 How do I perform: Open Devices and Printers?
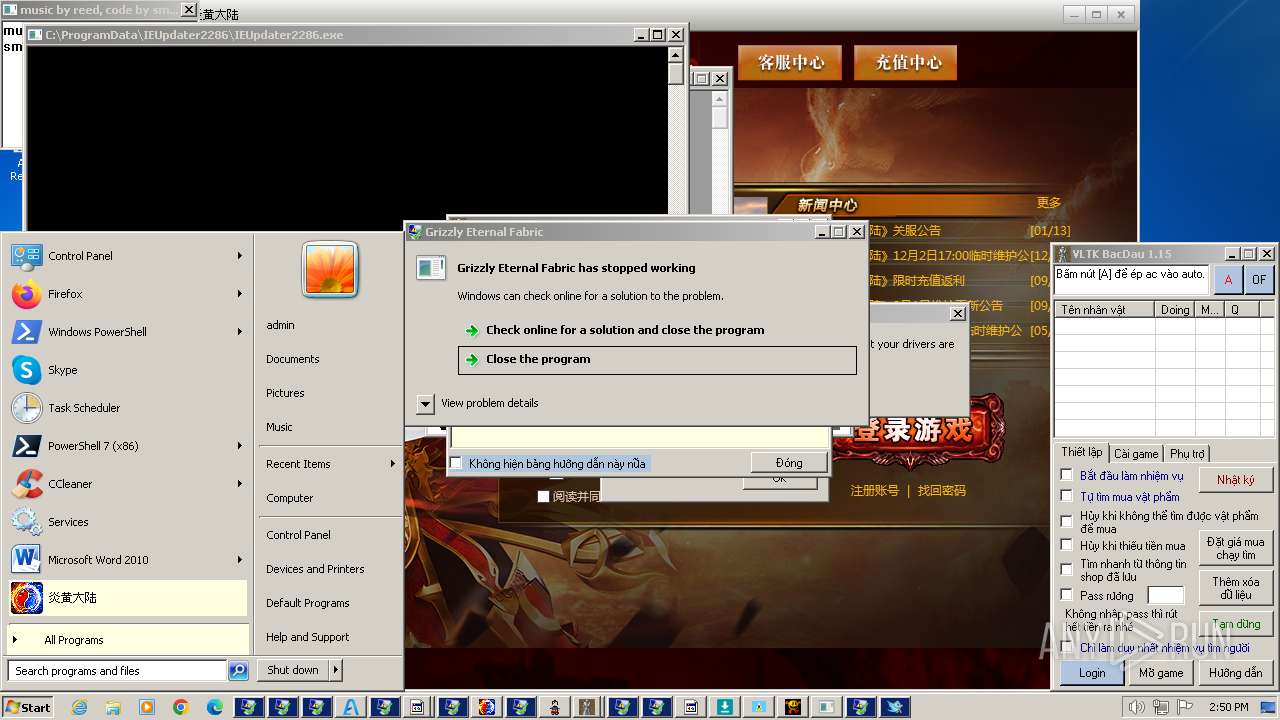[x=315, y=569]
